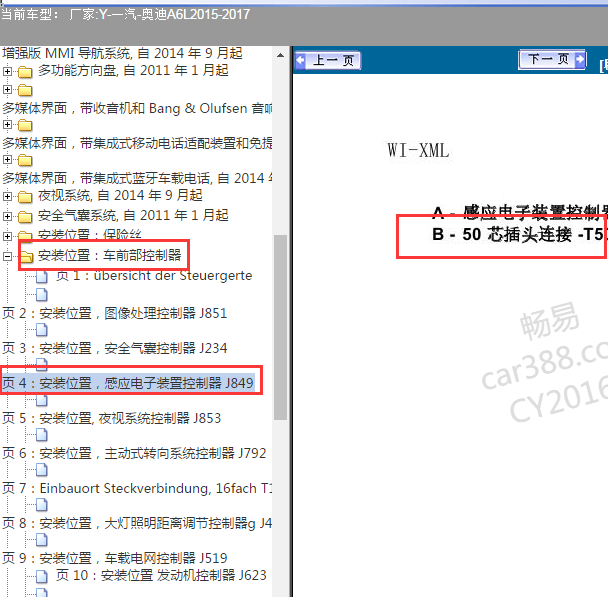Select 安装位置：车前部控制器 folder label
This screenshot has height=597, width=608.
click(x=110, y=255)
